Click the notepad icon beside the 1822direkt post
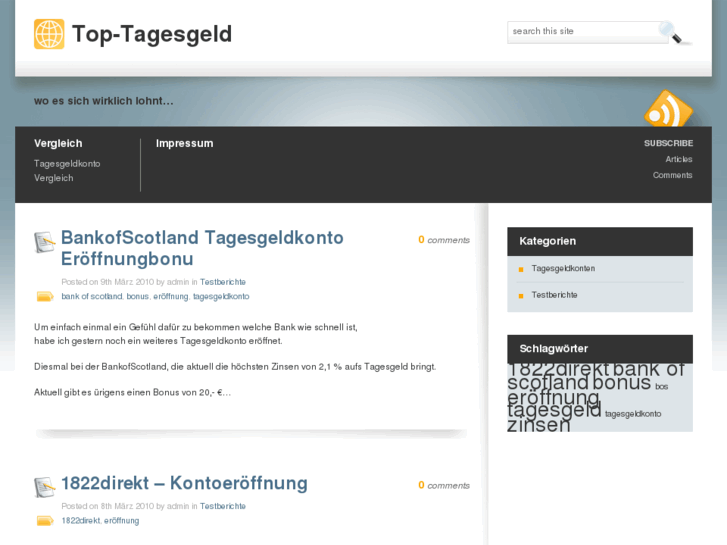 (45, 487)
